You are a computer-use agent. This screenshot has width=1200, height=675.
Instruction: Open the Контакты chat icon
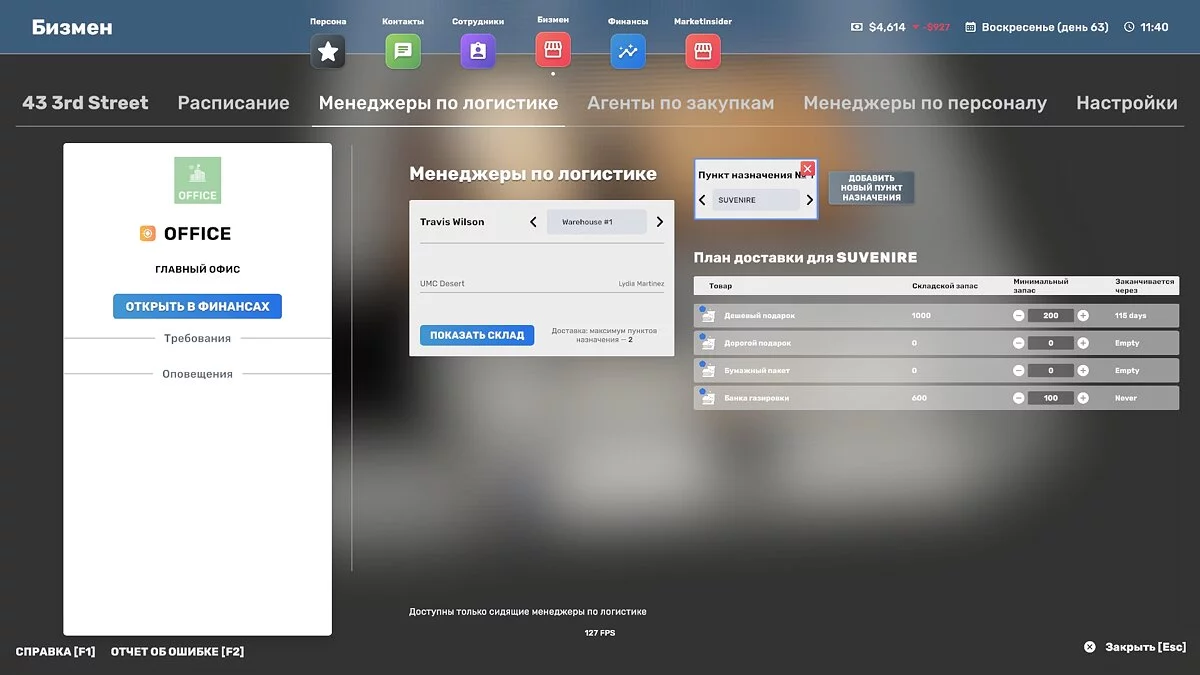(x=403, y=51)
